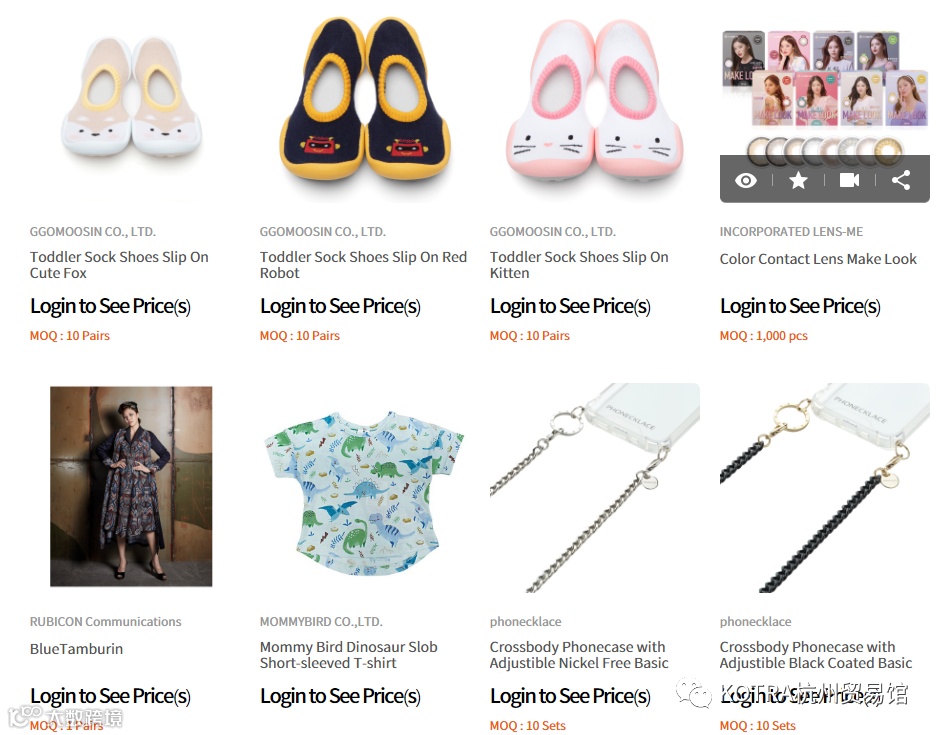Click the Toddler Sock Shoes Slip On Red Robot title
The image size is (939, 735).
coord(363,265)
